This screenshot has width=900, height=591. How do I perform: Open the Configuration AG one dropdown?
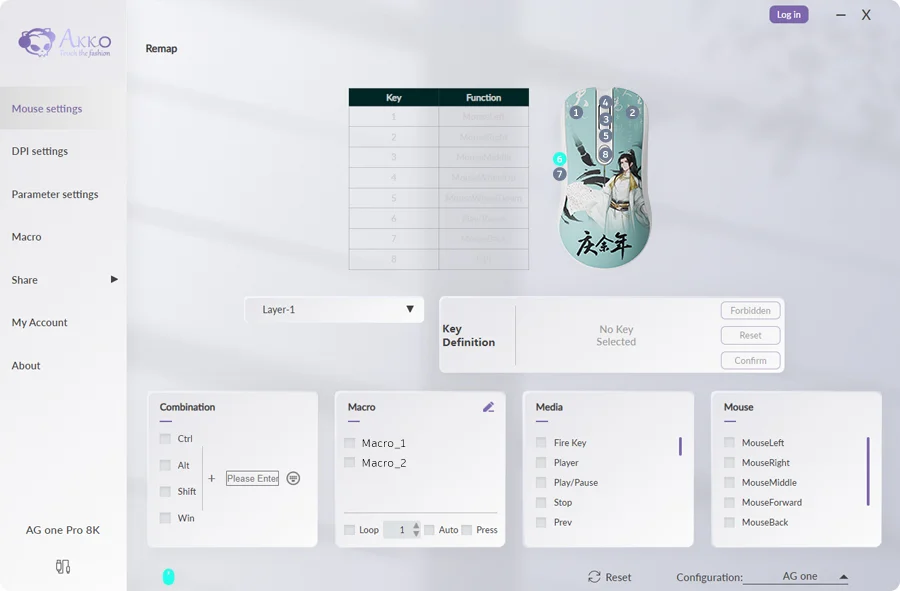[796, 577]
